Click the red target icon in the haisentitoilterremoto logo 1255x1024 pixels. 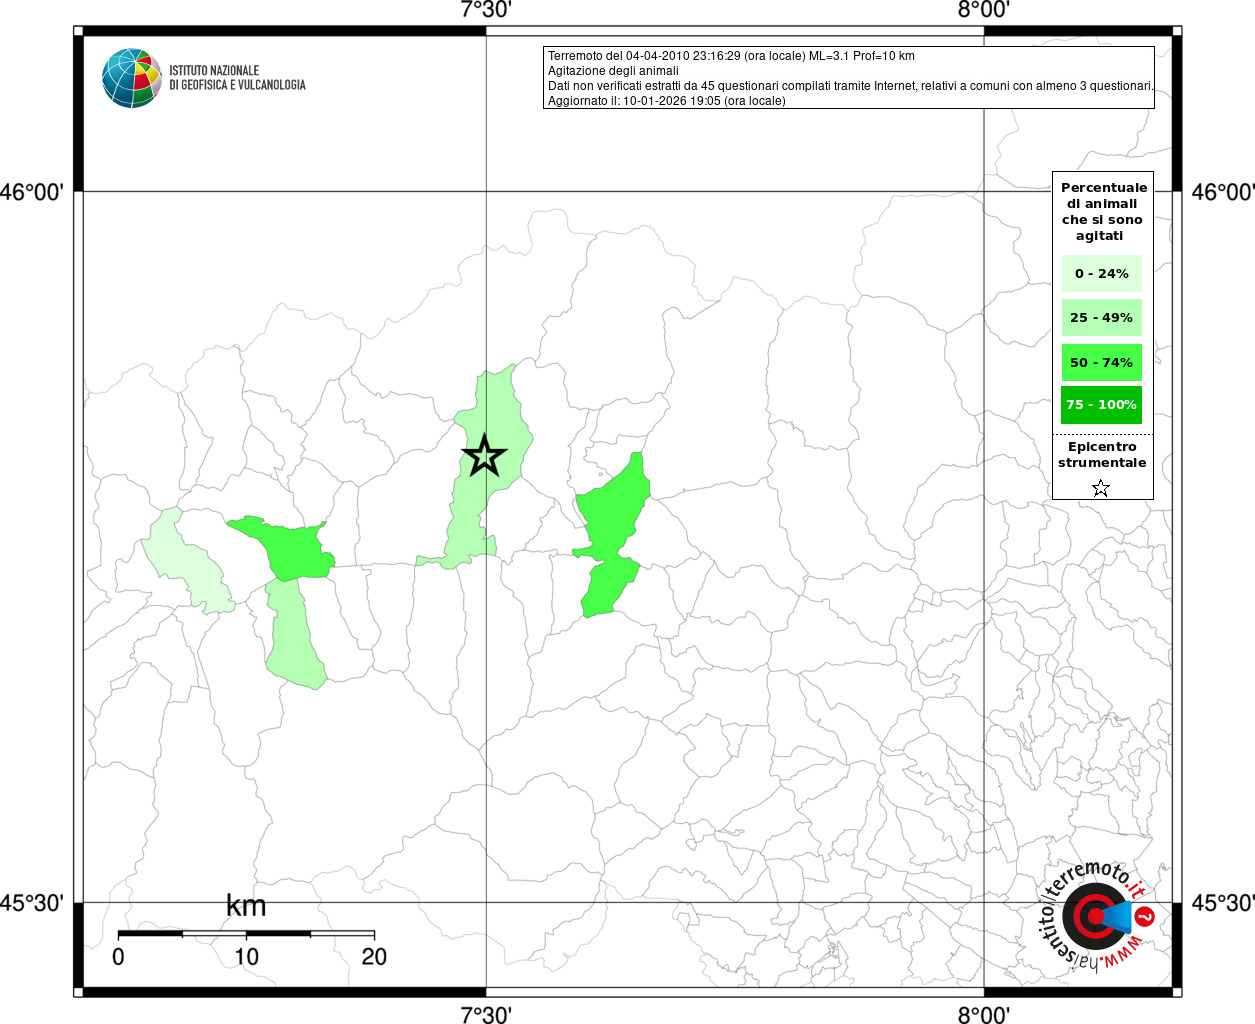(1094, 916)
